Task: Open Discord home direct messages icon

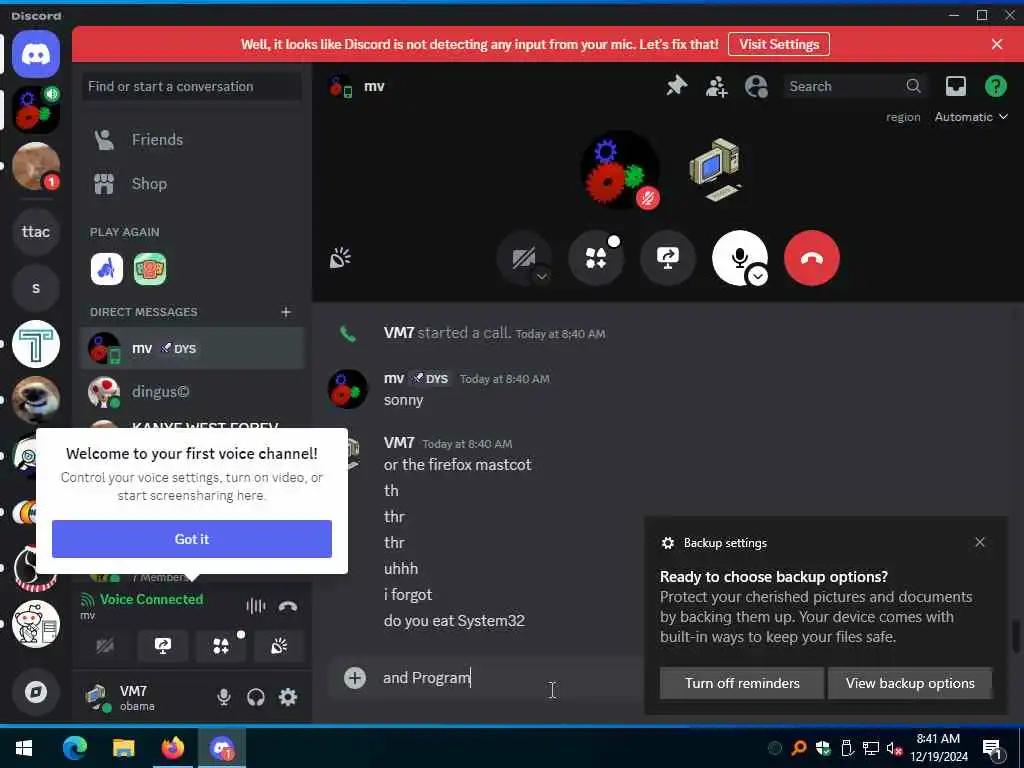Action: pyautogui.click(x=36, y=54)
